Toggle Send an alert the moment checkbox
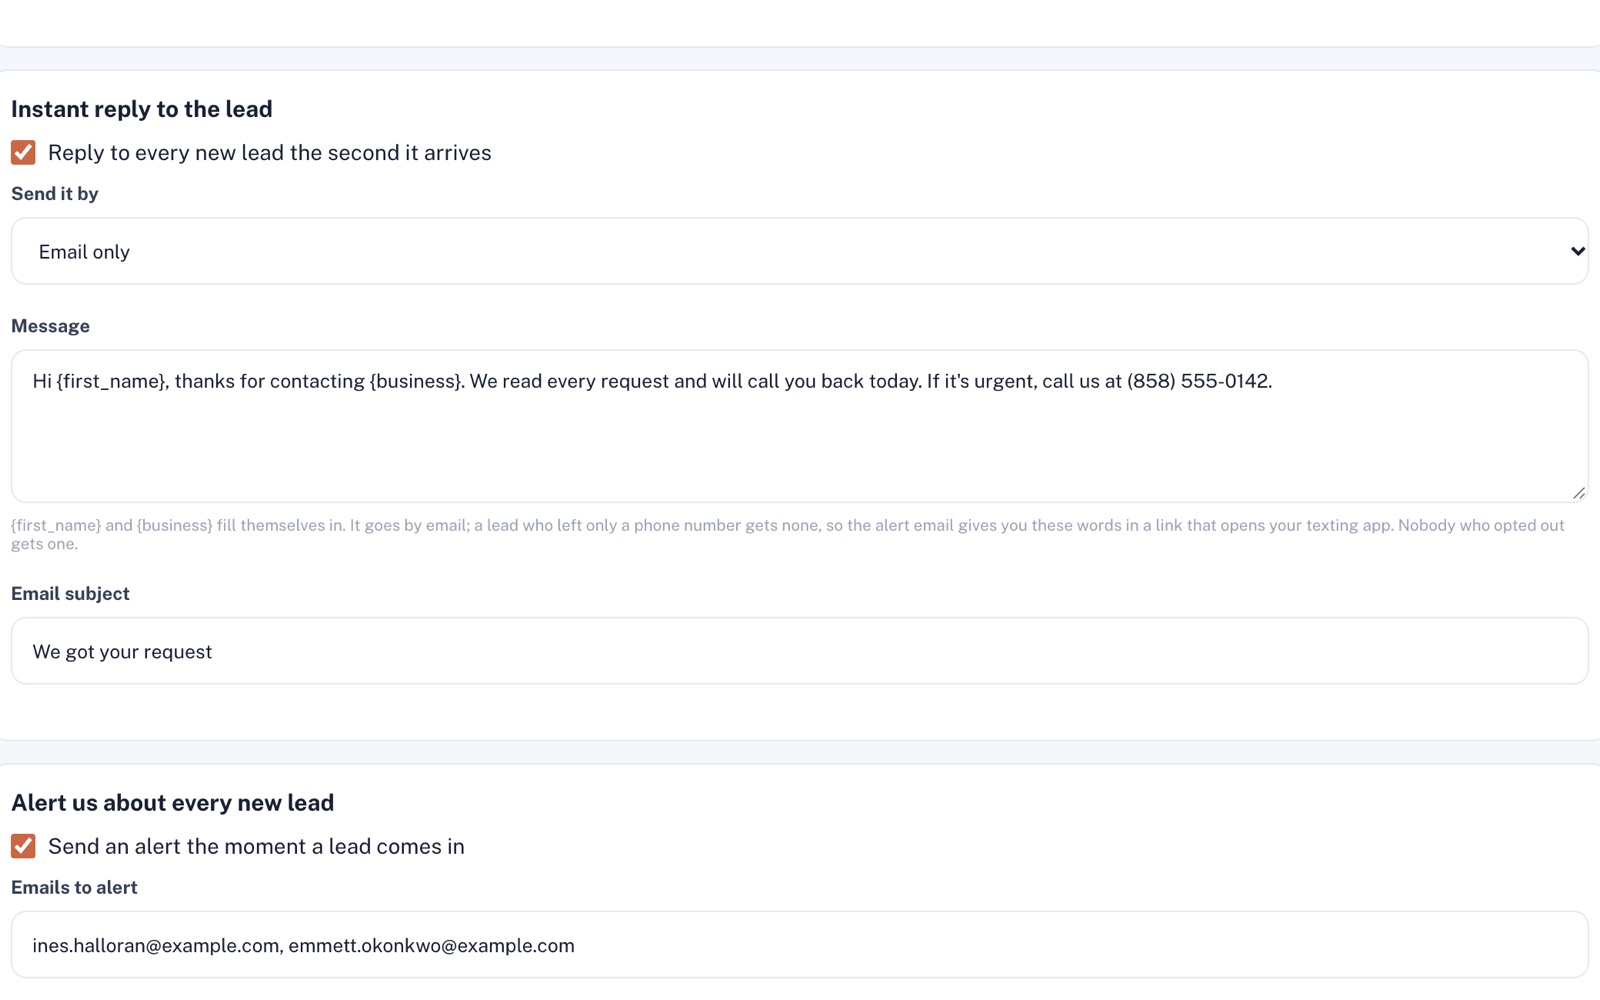This screenshot has height=1000, width=1600. pos(23,846)
